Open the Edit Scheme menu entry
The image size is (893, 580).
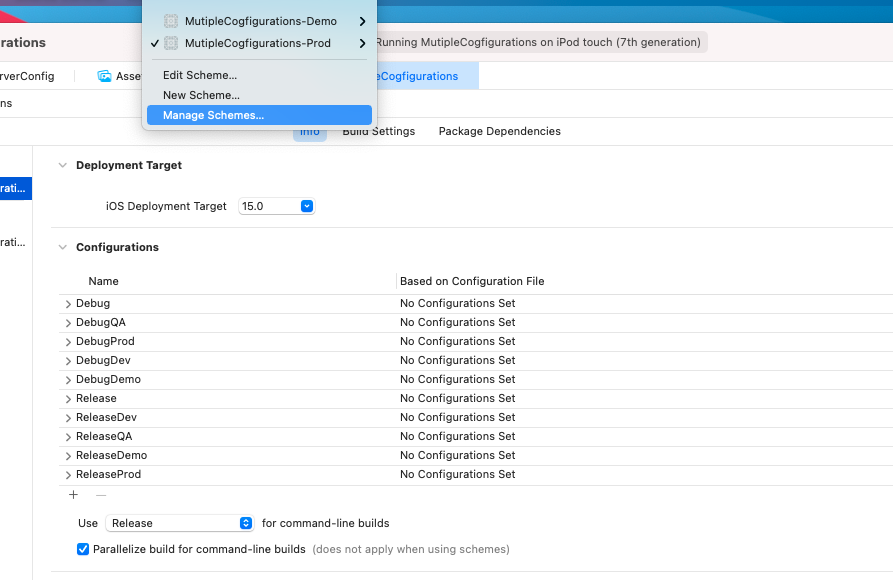point(200,75)
